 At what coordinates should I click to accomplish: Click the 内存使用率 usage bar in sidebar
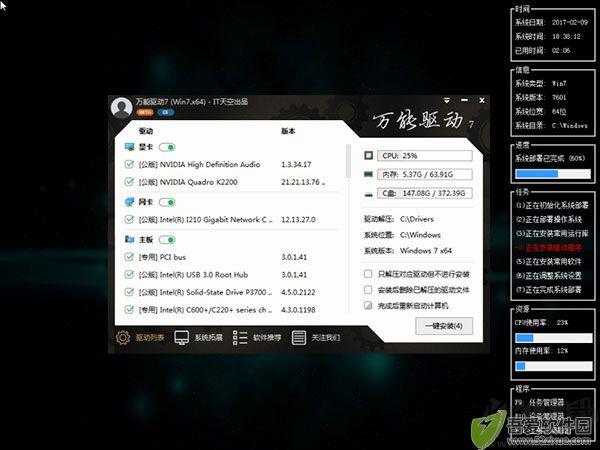[x=554, y=366]
